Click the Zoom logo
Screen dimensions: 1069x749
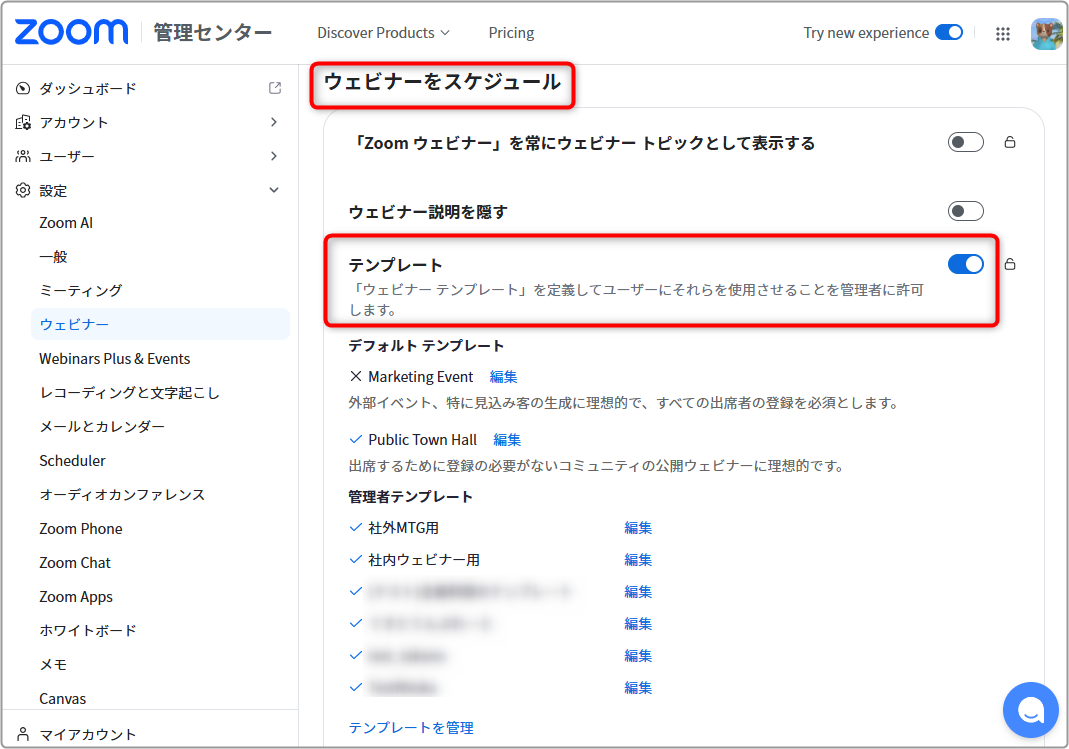coord(71,32)
